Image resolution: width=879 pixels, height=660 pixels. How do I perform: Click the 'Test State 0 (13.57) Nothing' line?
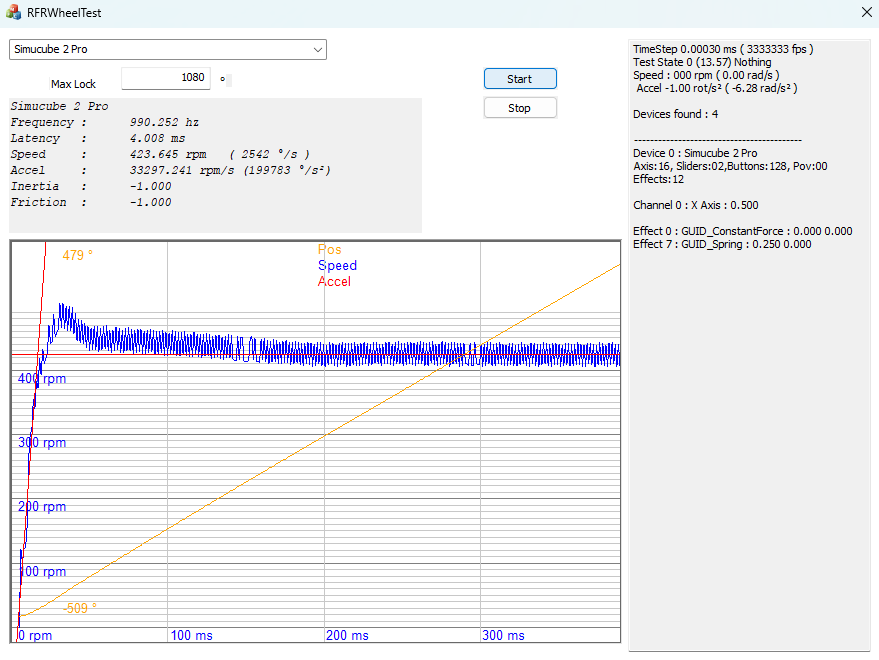click(x=702, y=62)
